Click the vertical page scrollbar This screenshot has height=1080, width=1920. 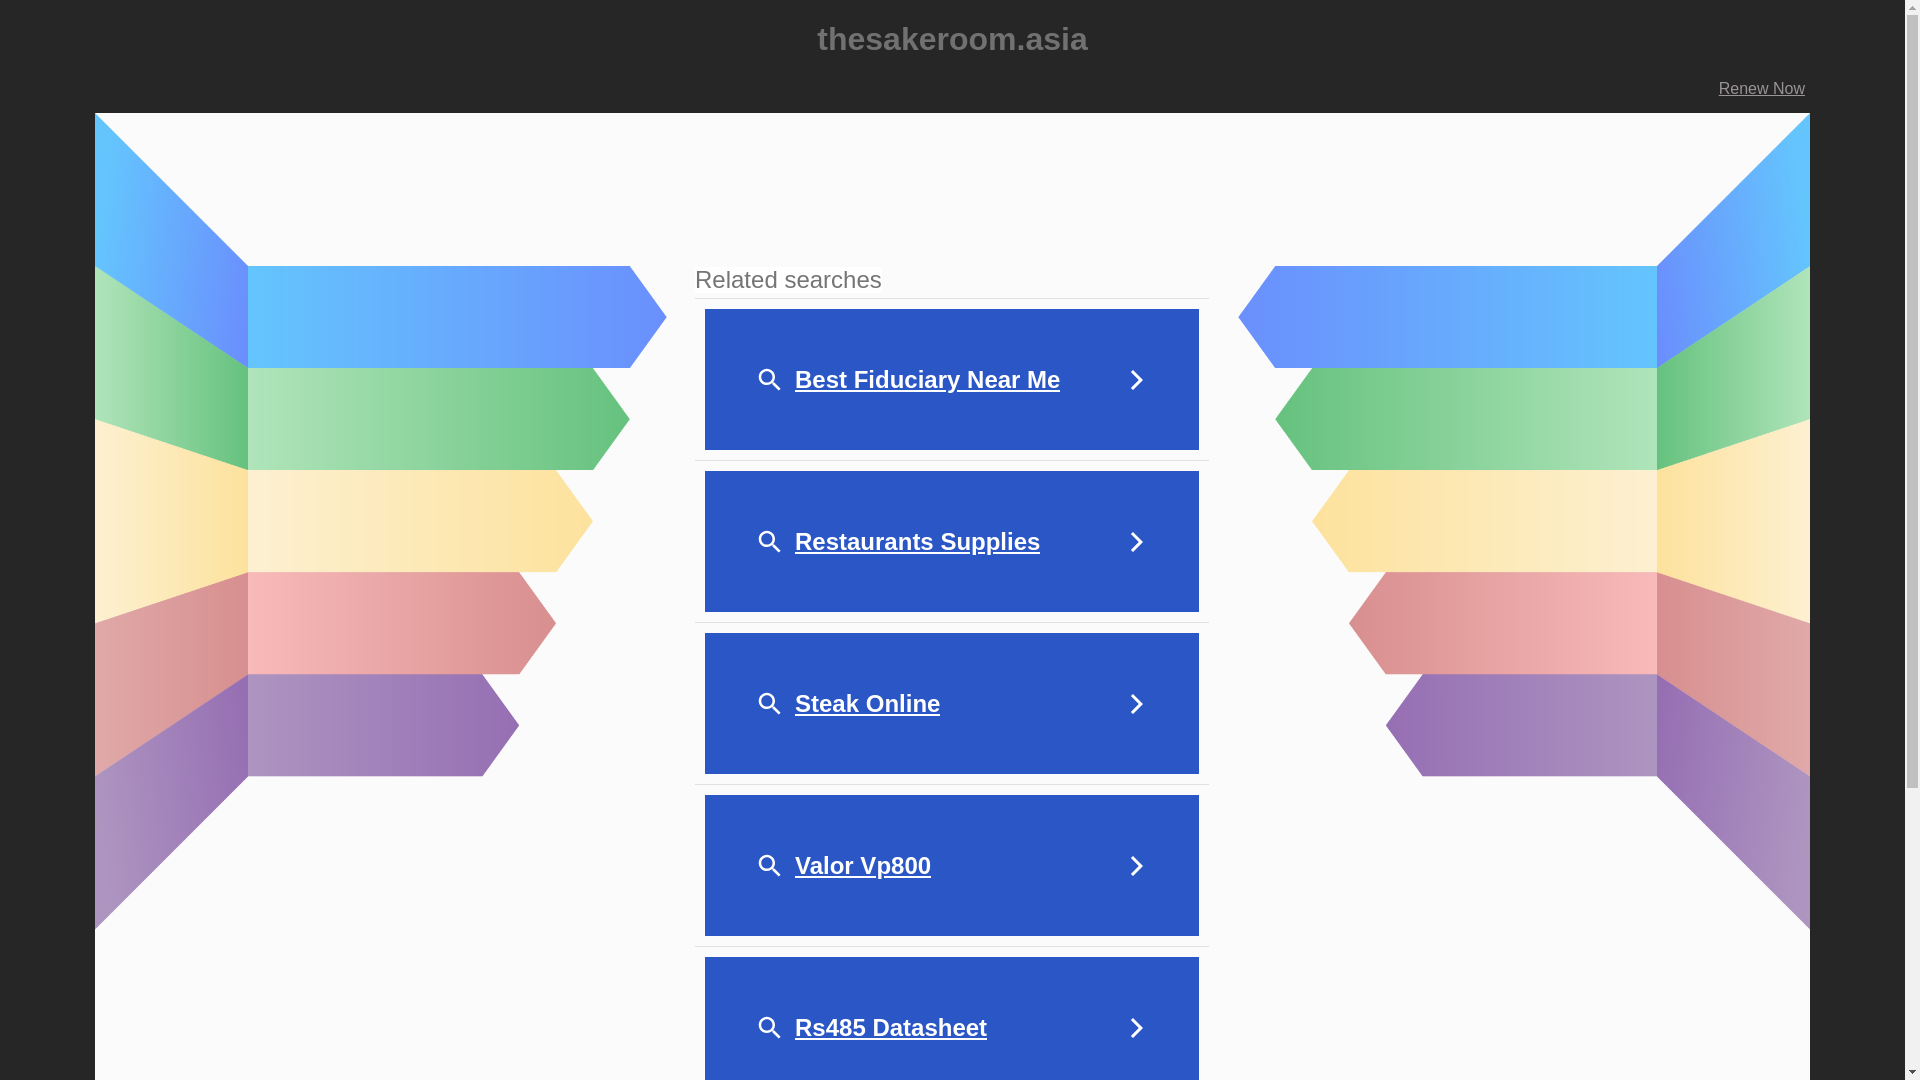click(1912, 400)
